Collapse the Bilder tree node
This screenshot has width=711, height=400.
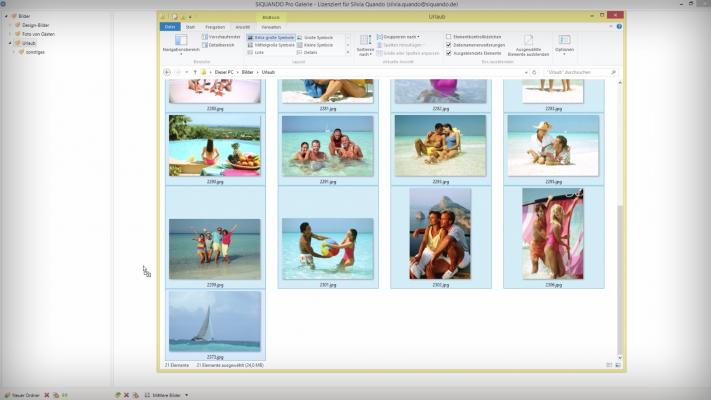[x=8, y=16]
